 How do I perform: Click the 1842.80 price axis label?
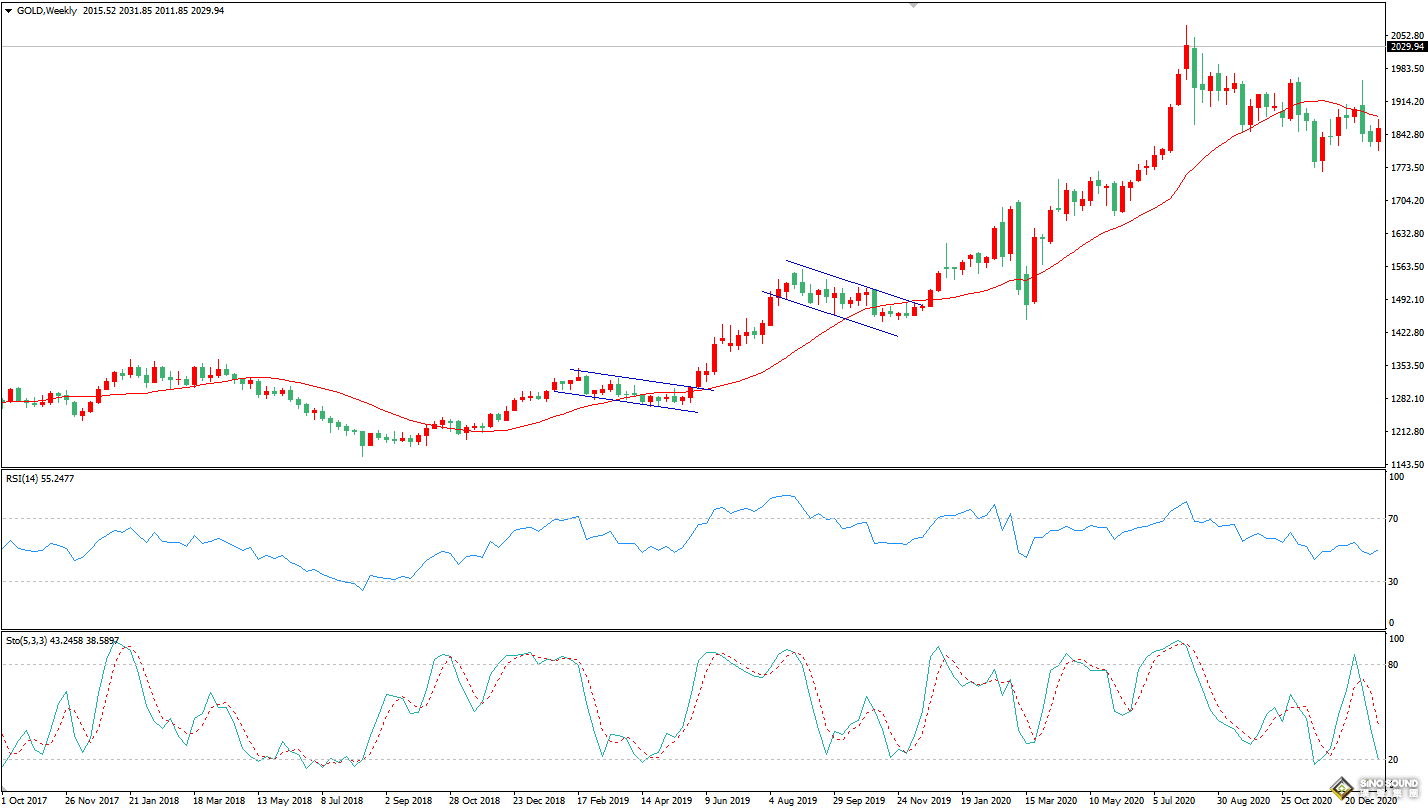pyautogui.click(x=1406, y=135)
